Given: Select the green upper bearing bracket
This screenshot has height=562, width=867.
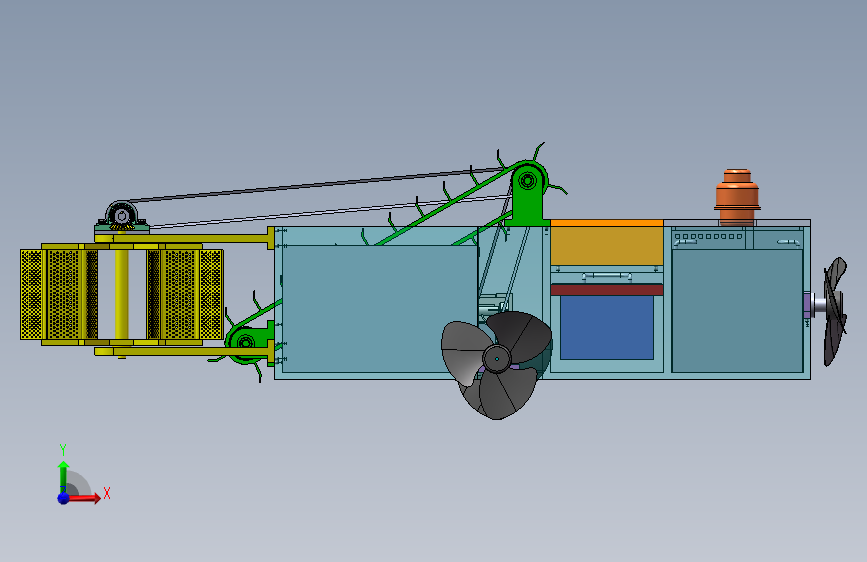Looking at the screenshot, I should point(527,194).
